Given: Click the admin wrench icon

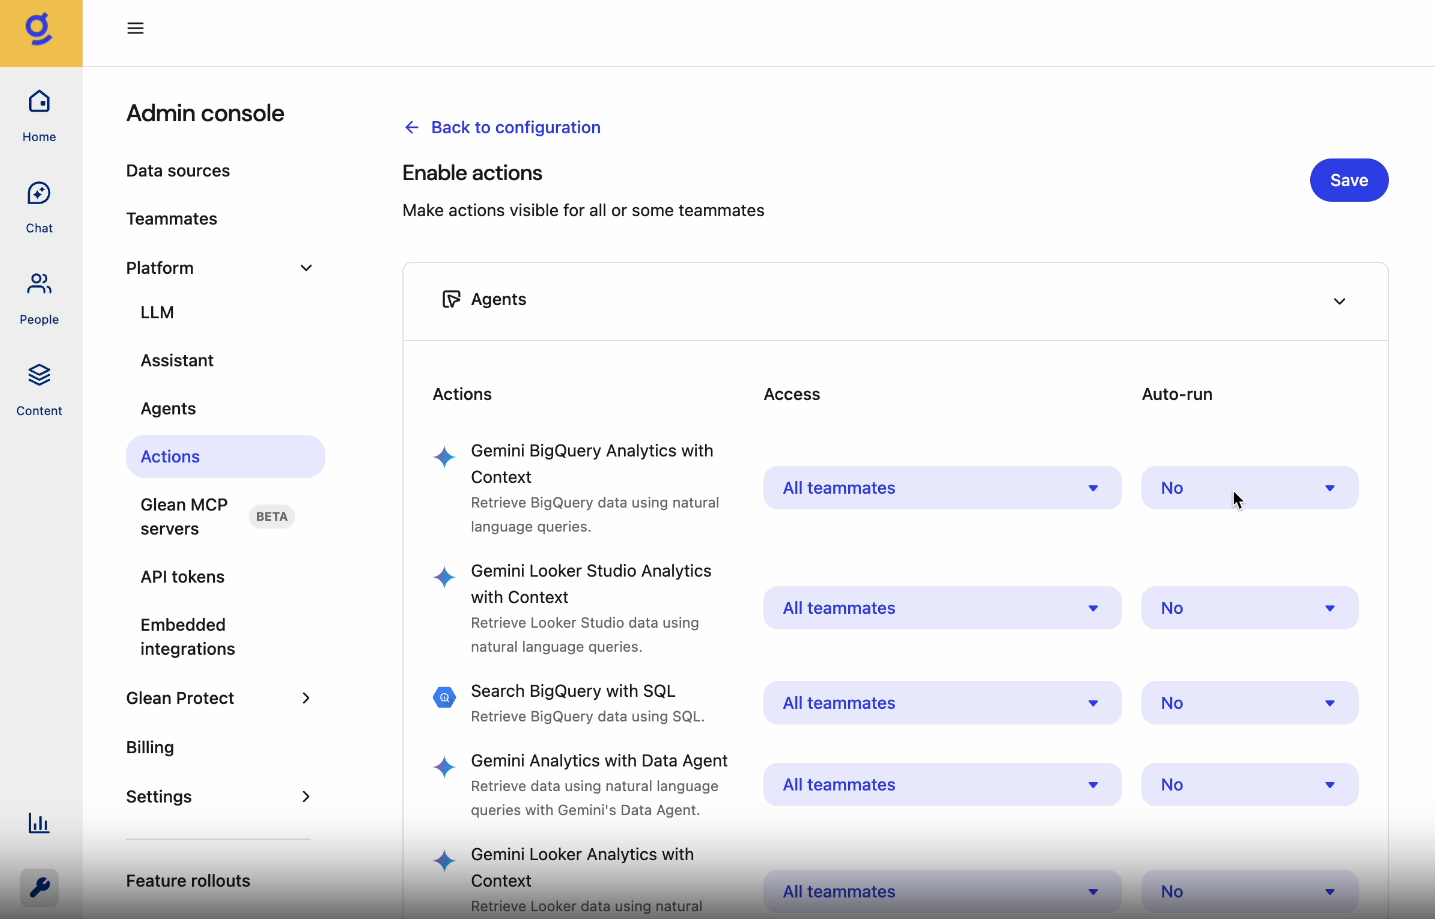Looking at the screenshot, I should [39, 887].
